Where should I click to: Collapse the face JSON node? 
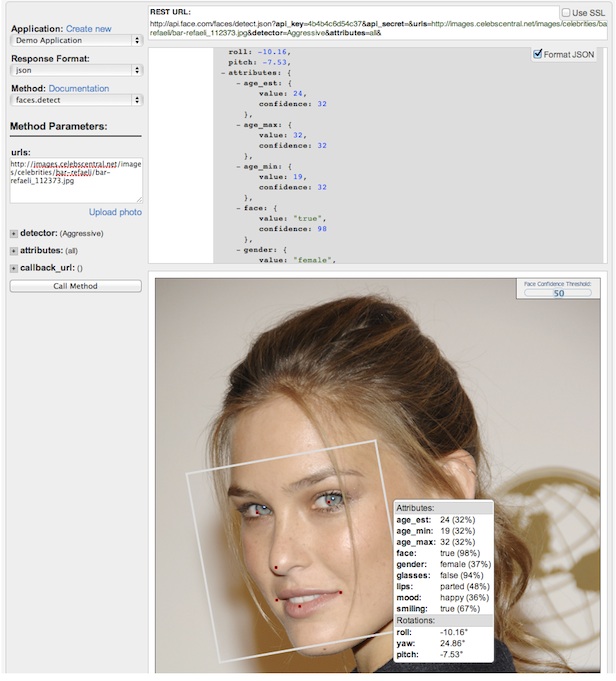pos(238,207)
